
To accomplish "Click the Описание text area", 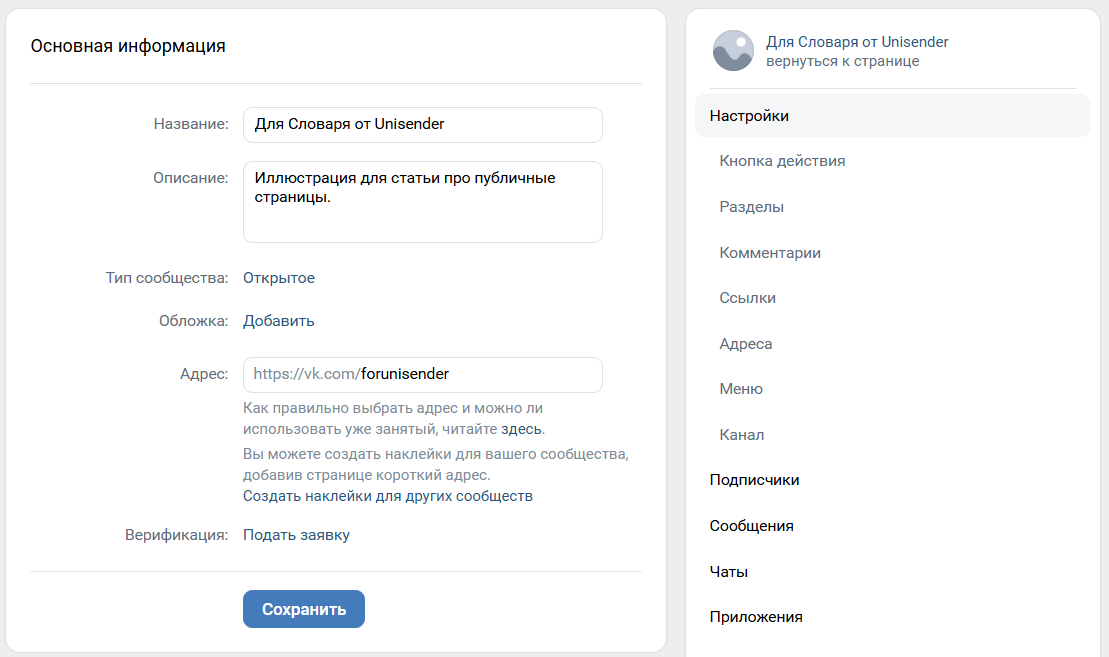I will (422, 201).
